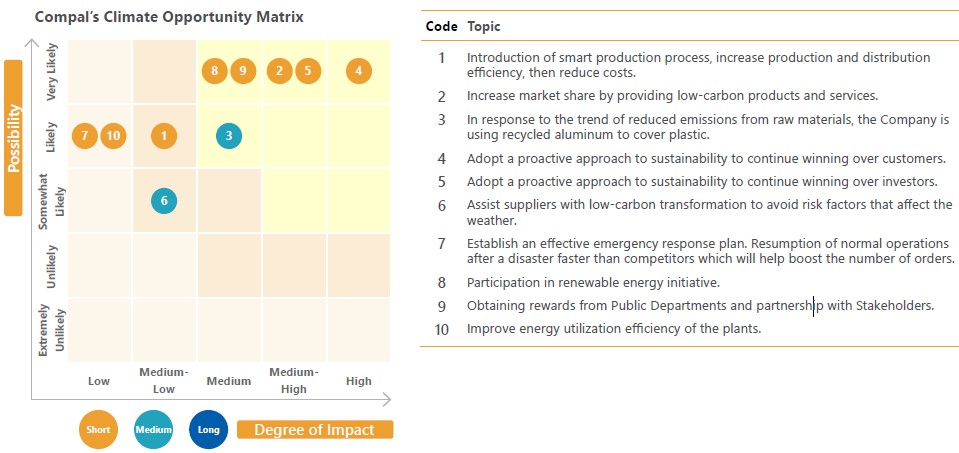Screen dimensions: 959x453
Task: Click the Possibility vertical axis label
Action: point(13,138)
